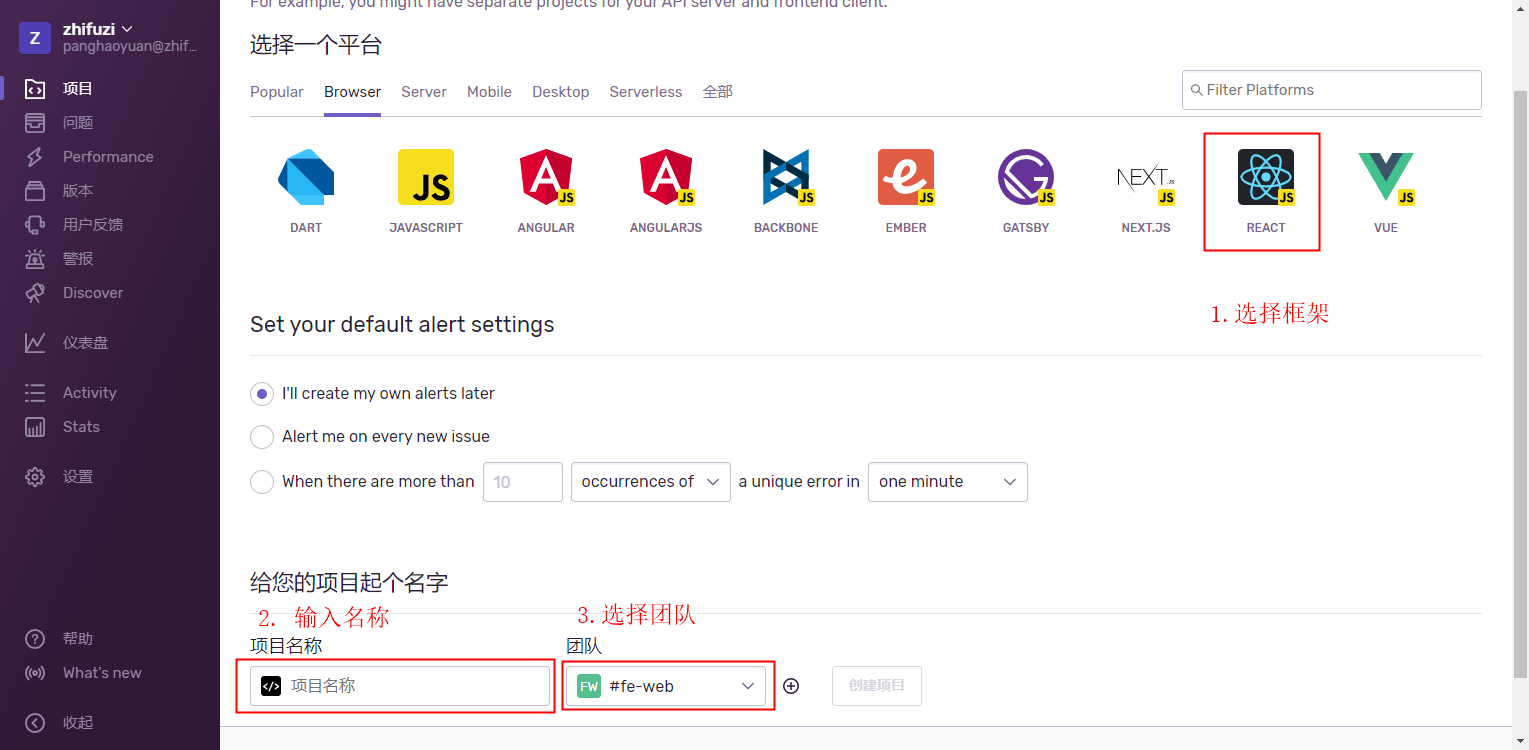Select the Dart platform icon
The image size is (1529, 750).
[x=306, y=177]
